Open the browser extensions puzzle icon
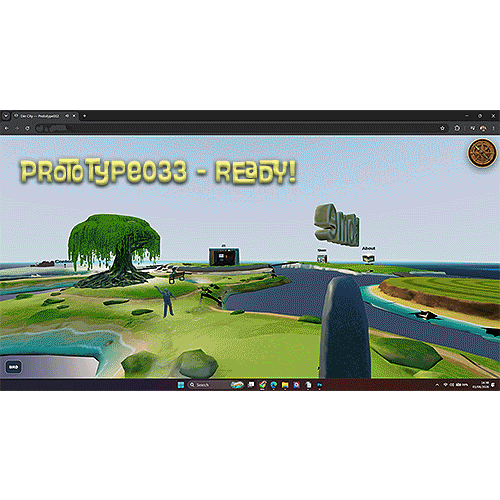 [457, 128]
